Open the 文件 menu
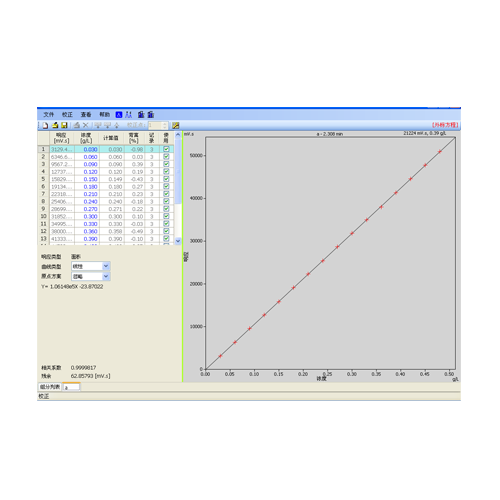 [49, 115]
